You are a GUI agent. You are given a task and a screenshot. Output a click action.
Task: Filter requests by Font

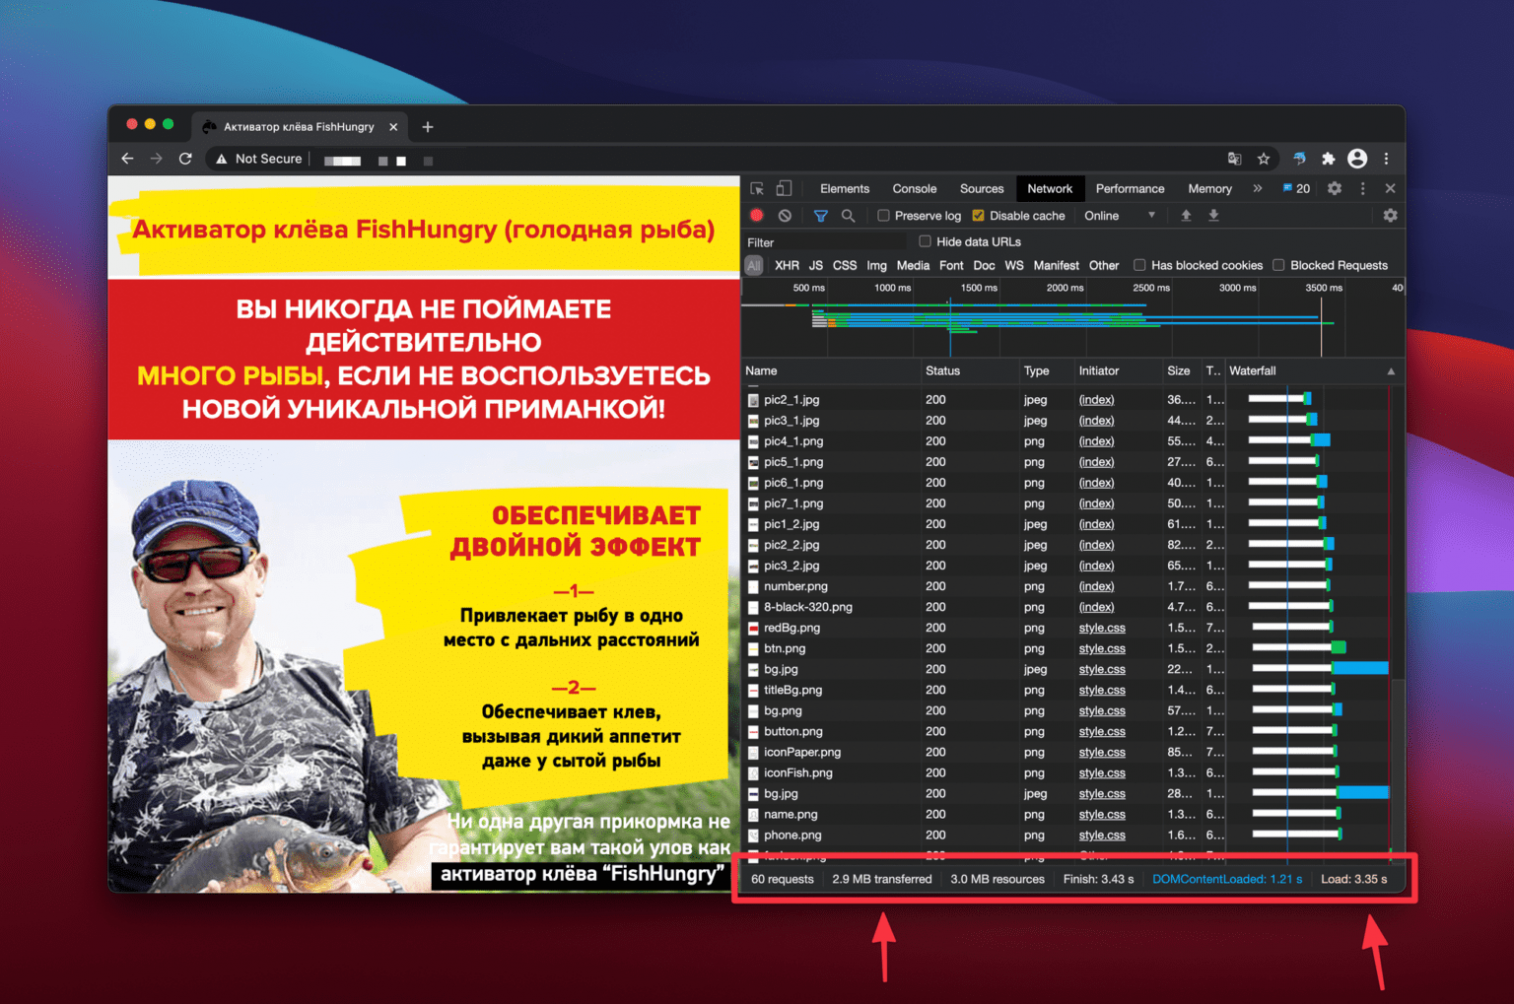click(x=952, y=265)
